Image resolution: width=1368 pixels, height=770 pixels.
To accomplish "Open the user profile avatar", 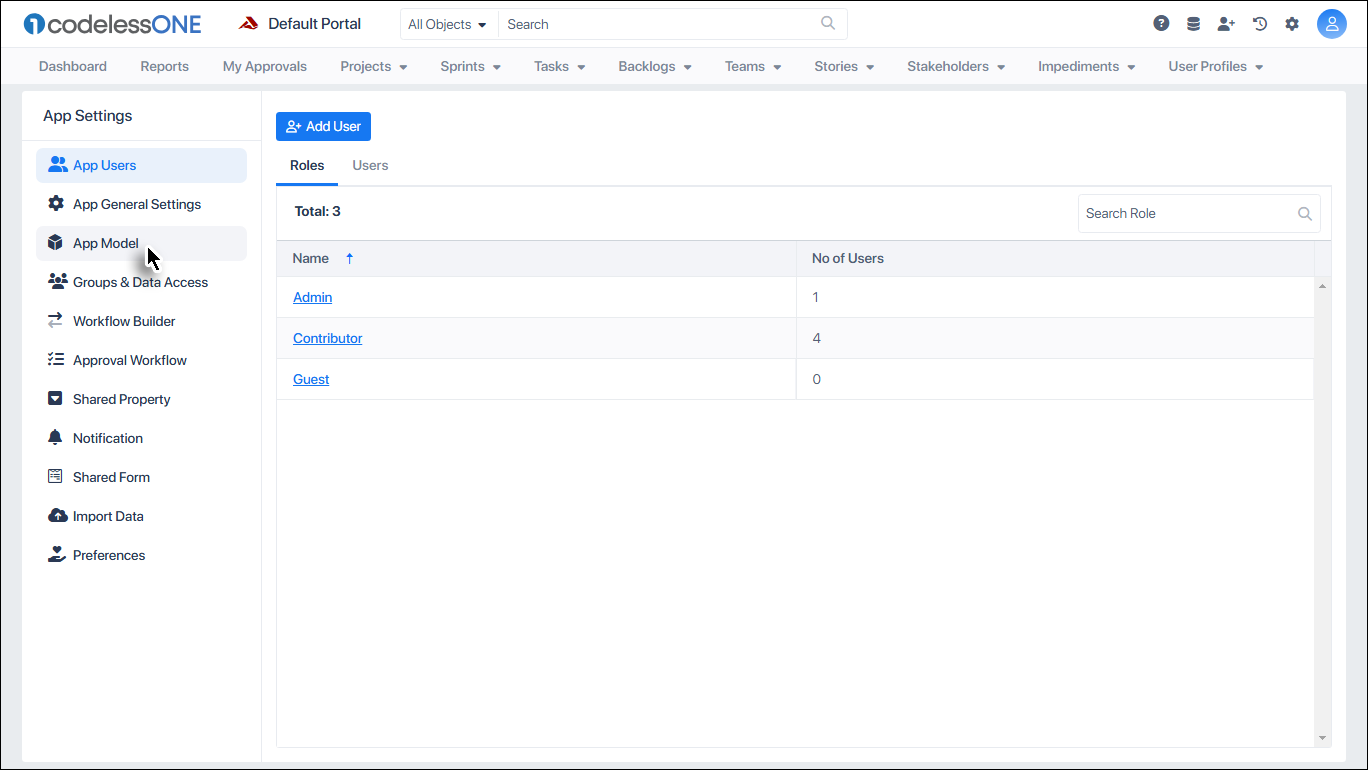I will 1332,24.
